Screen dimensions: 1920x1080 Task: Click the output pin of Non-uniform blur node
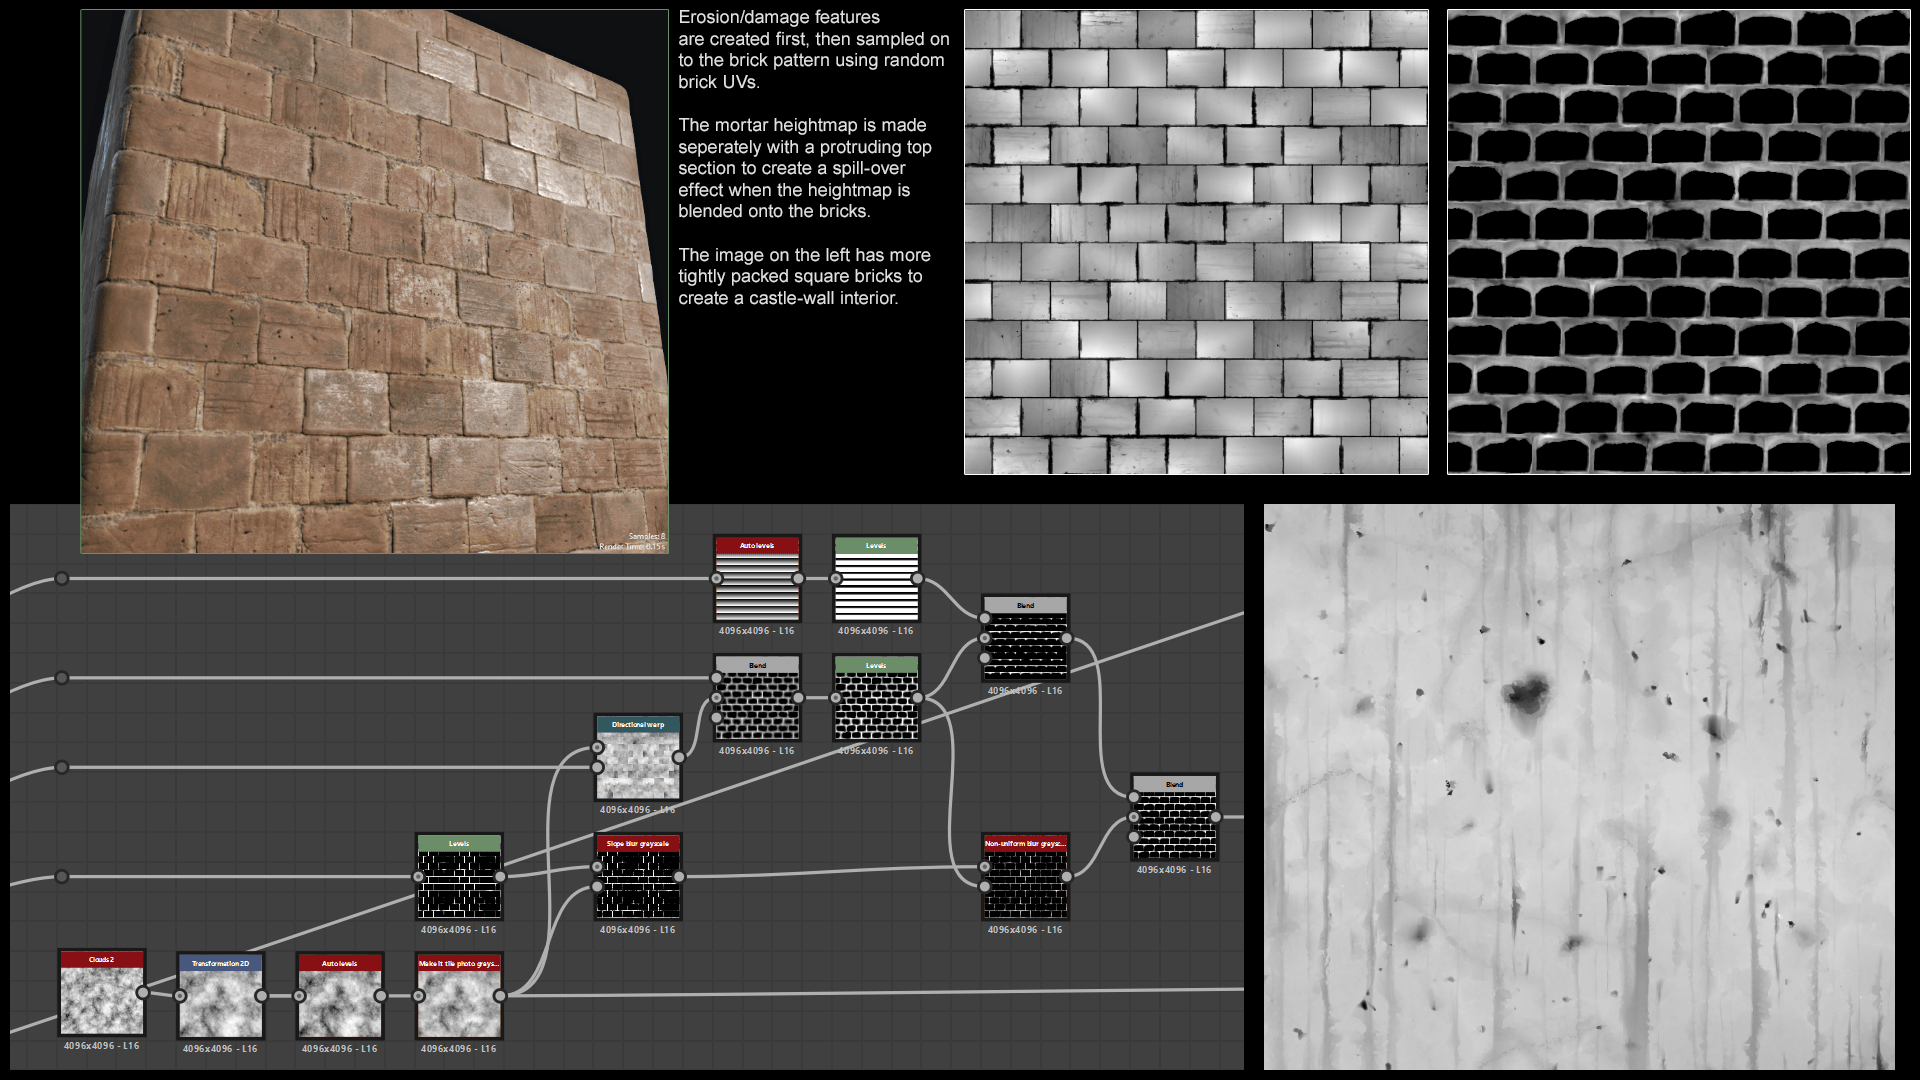point(1067,877)
